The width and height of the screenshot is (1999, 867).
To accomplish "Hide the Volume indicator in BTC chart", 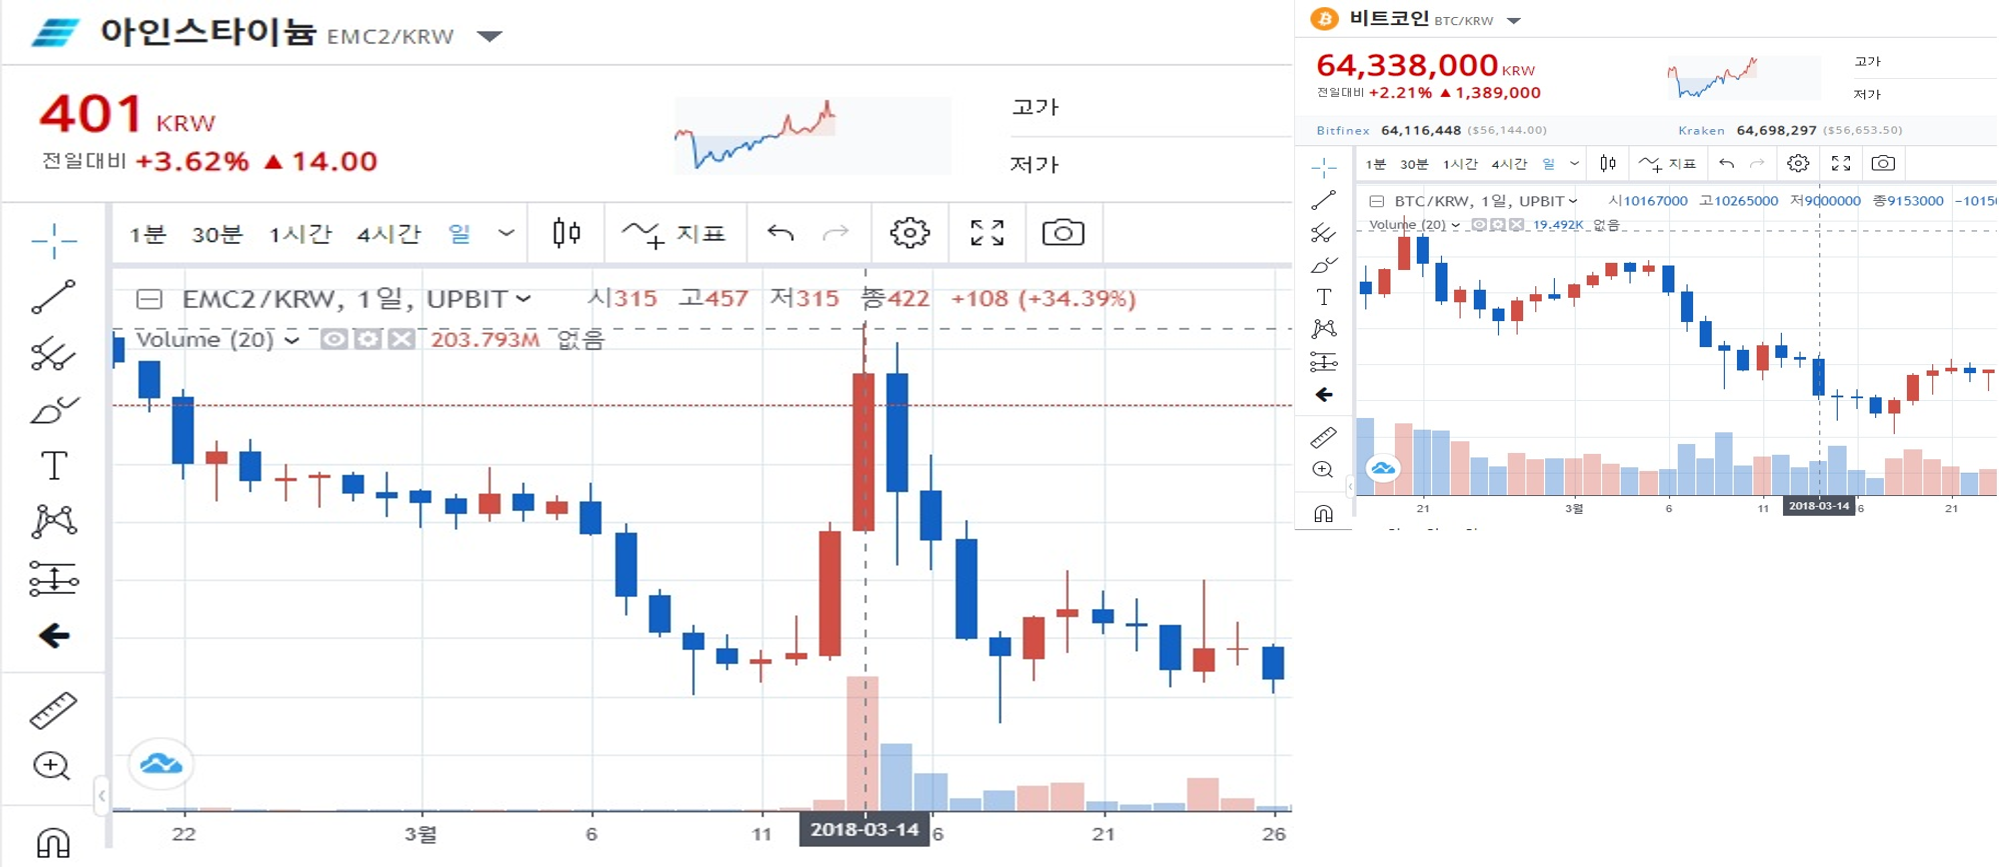I will pos(1479,225).
